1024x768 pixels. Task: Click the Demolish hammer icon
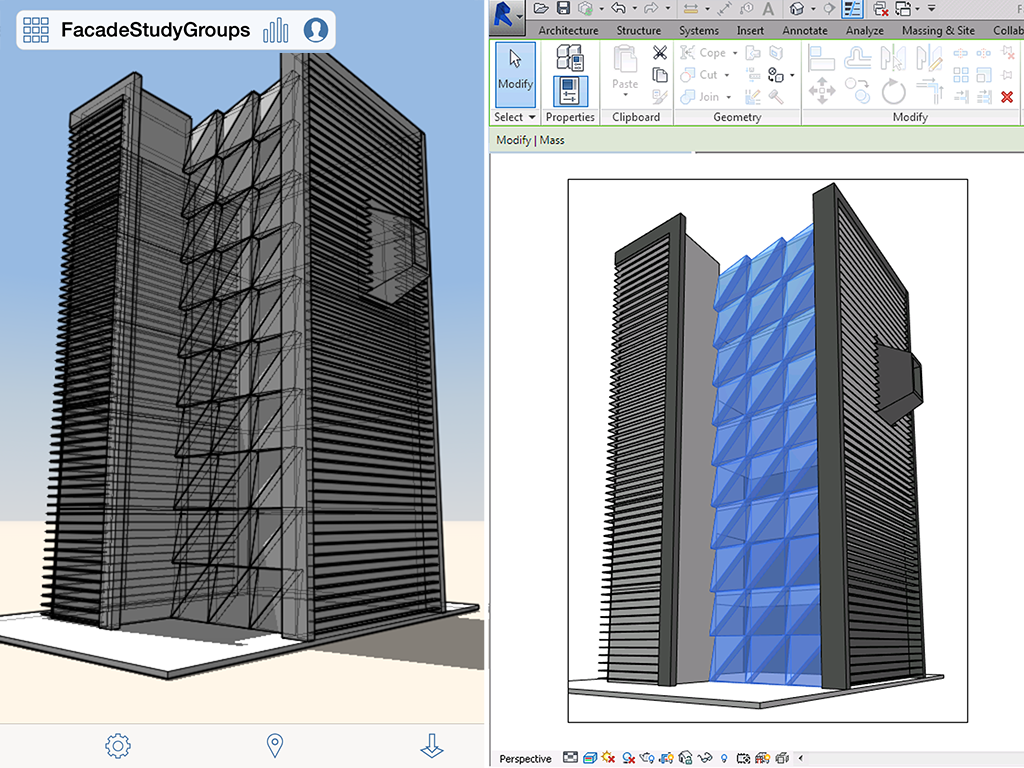tap(776, 97)
